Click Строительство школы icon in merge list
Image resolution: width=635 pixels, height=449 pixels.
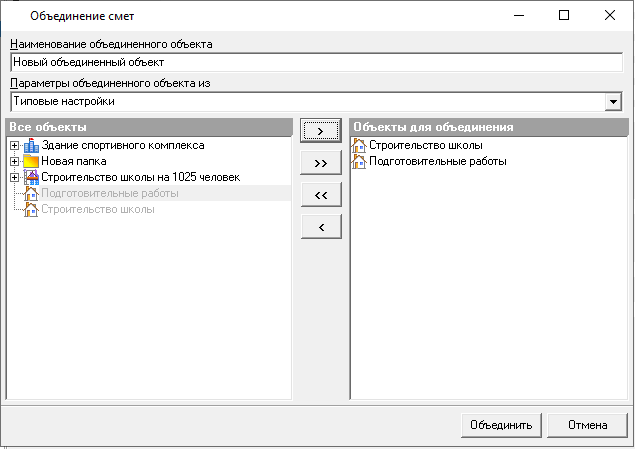(x=359, y=146)
